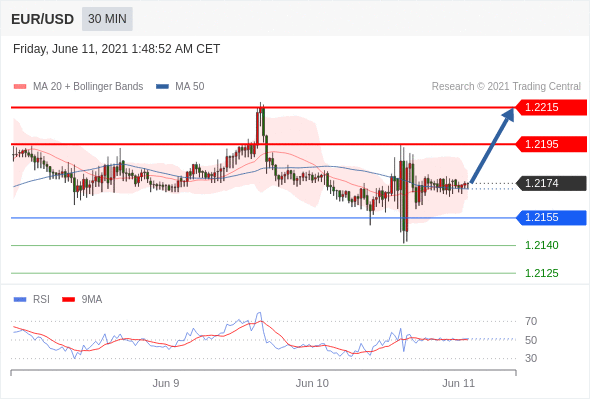Click the date and time text line
The height and width of the screenshot is (400, 590).
click(116, 49)
